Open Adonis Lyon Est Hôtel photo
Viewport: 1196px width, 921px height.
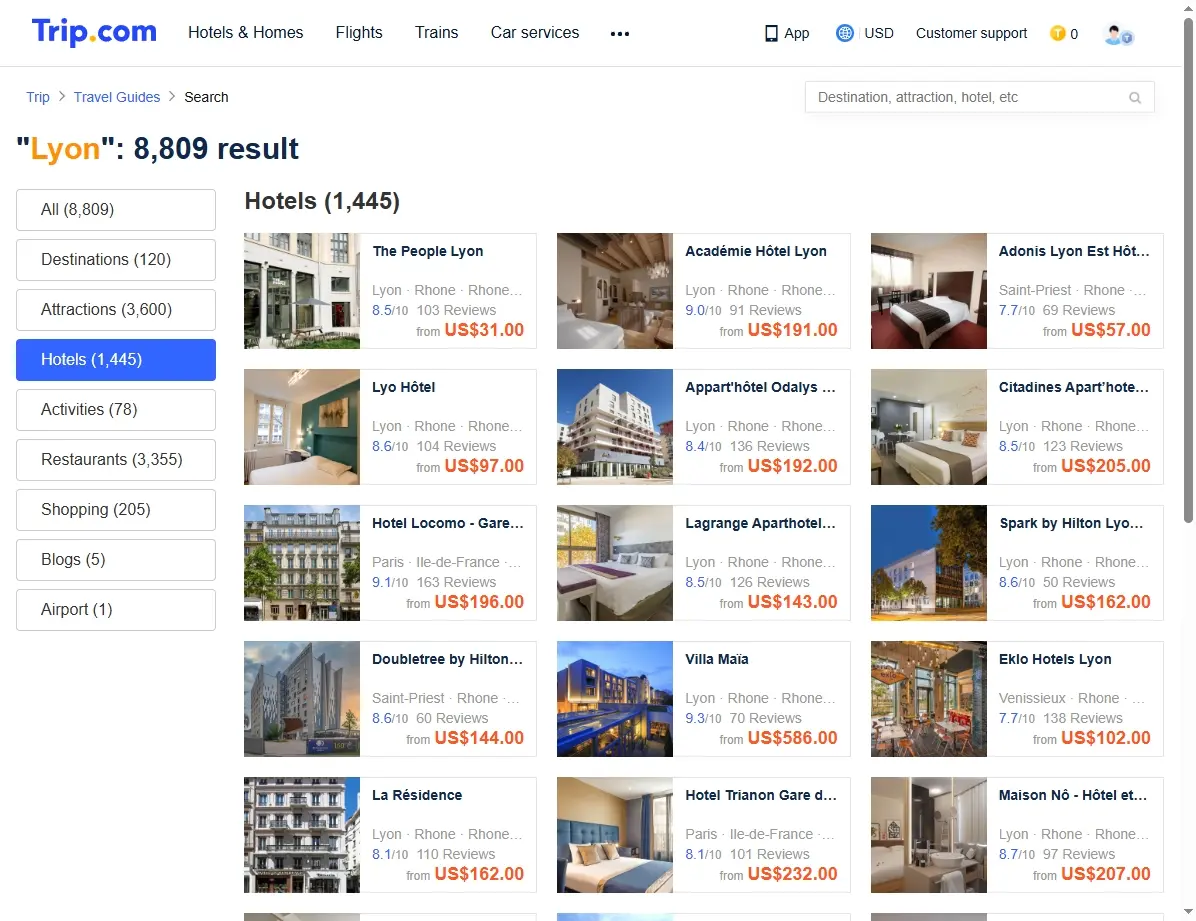(929, 291)
